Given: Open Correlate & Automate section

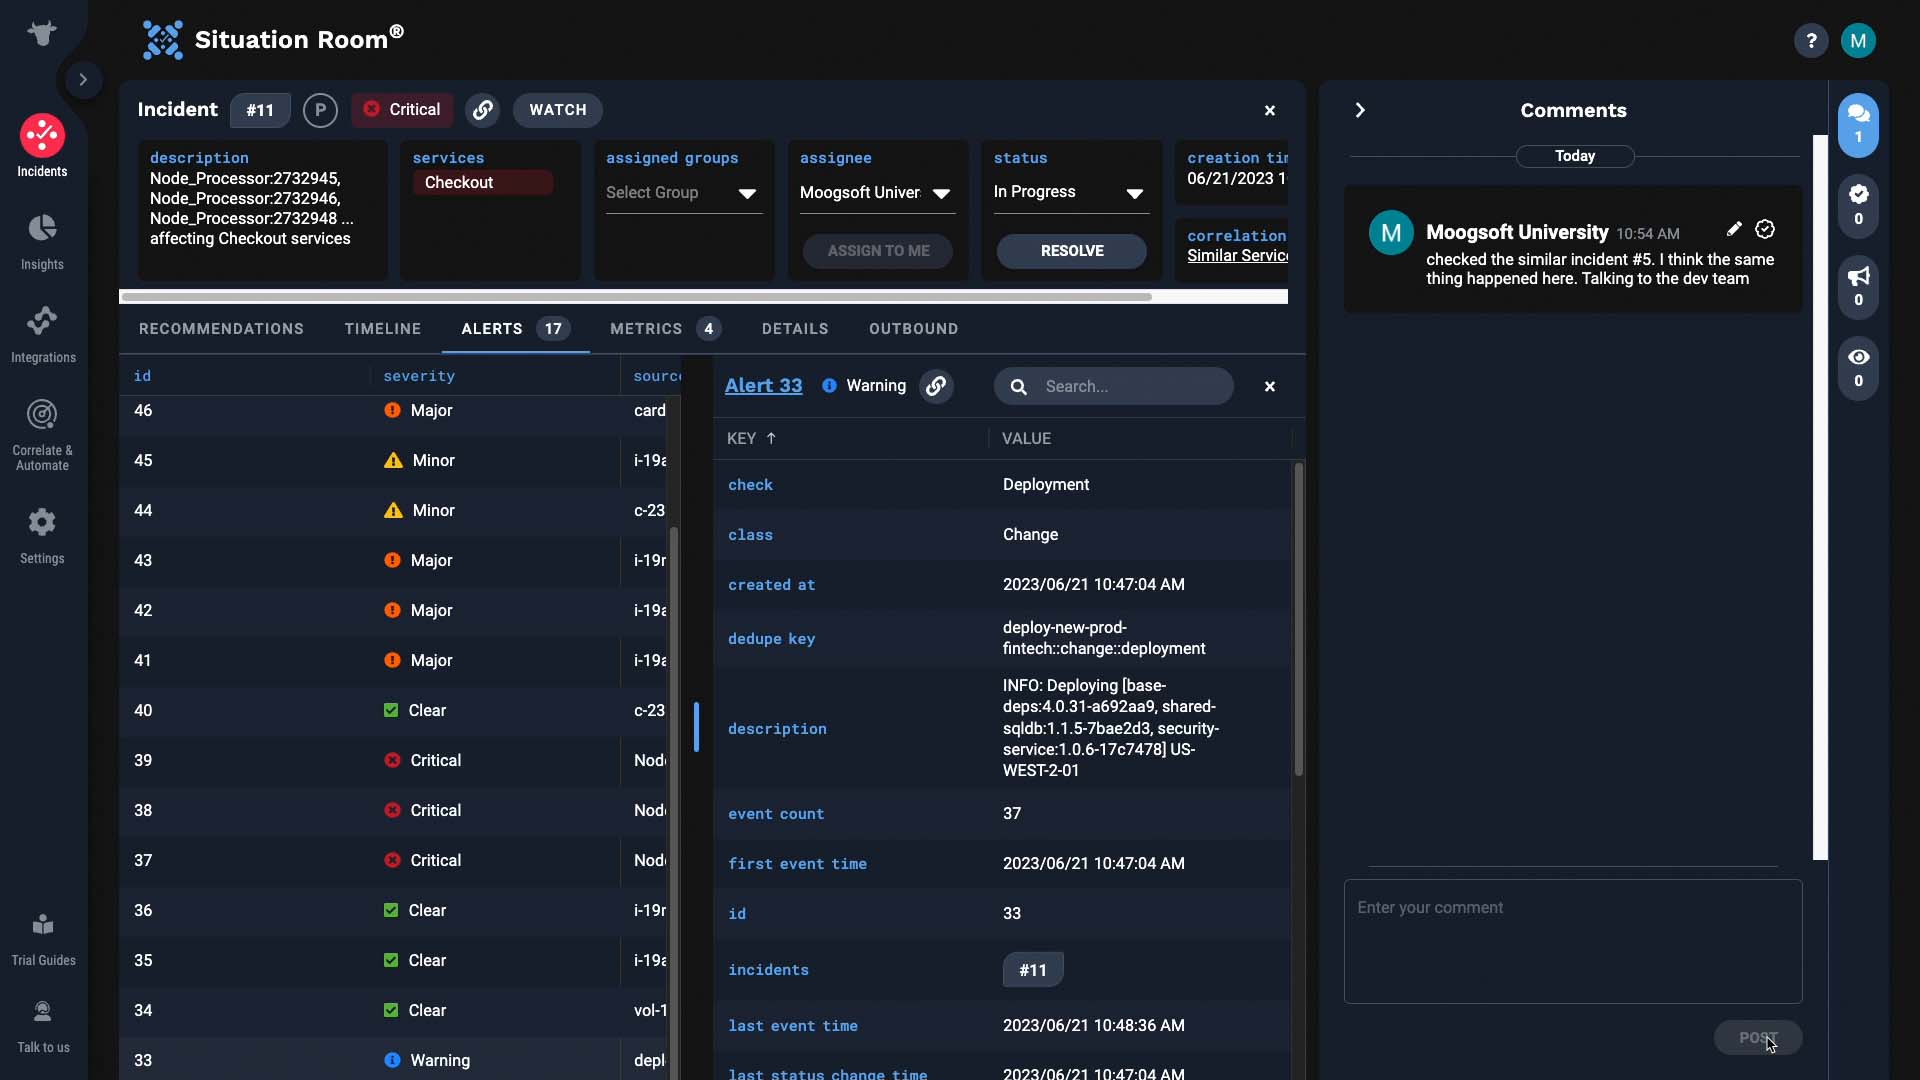Looking at the screenshot, I should [x=42, y=433].
